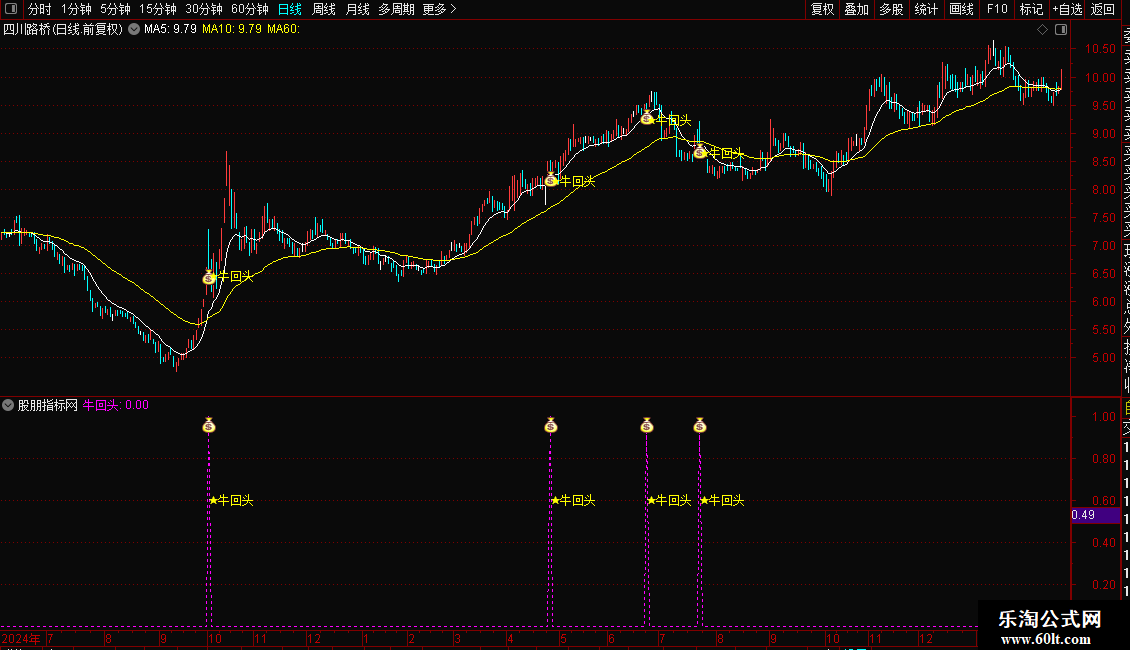Viewport: 1130px width, 650px height.
Task: Open indicator dropdown beside 股朋指标网
Action: coord(8,405)
